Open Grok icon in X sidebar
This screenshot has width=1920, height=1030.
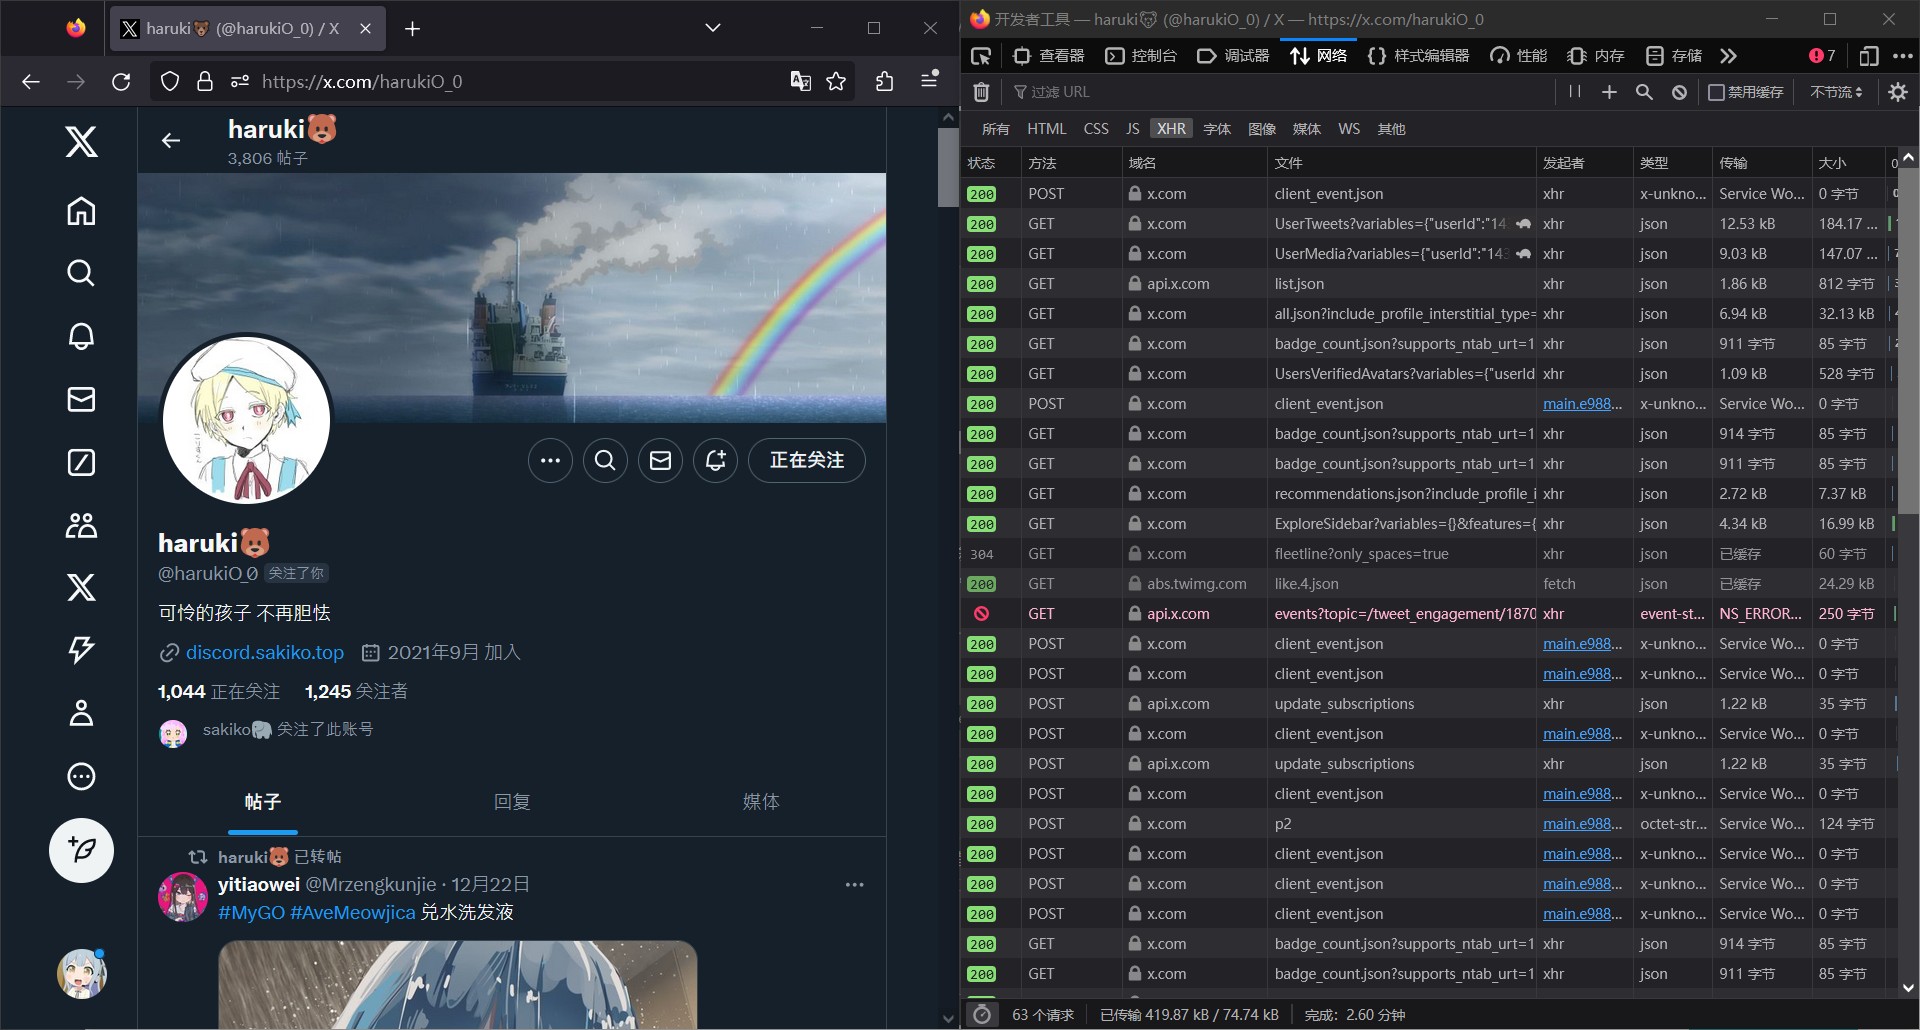pyautogui.click(x=81, y=462)
